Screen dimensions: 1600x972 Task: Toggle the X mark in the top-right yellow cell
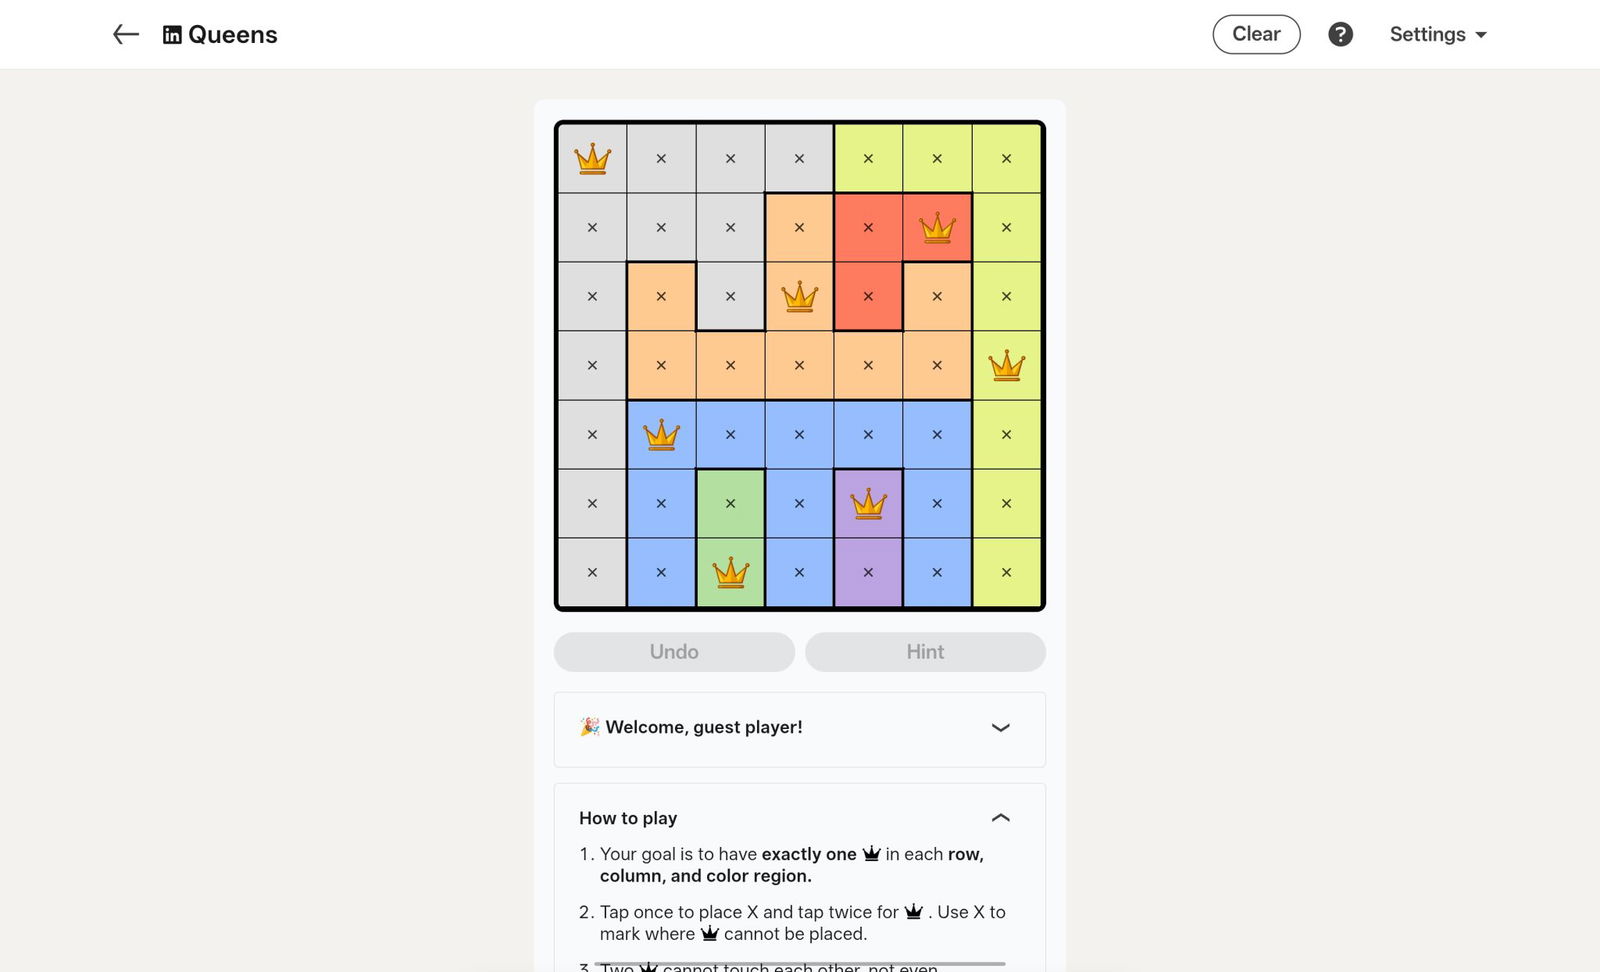1005,157
